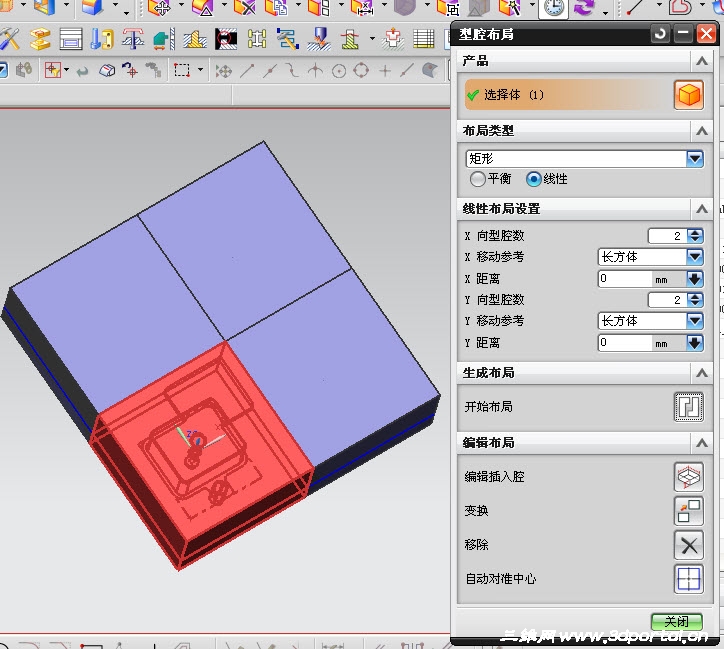Open the Bill of Material table icon

click(x=423, y=39)
